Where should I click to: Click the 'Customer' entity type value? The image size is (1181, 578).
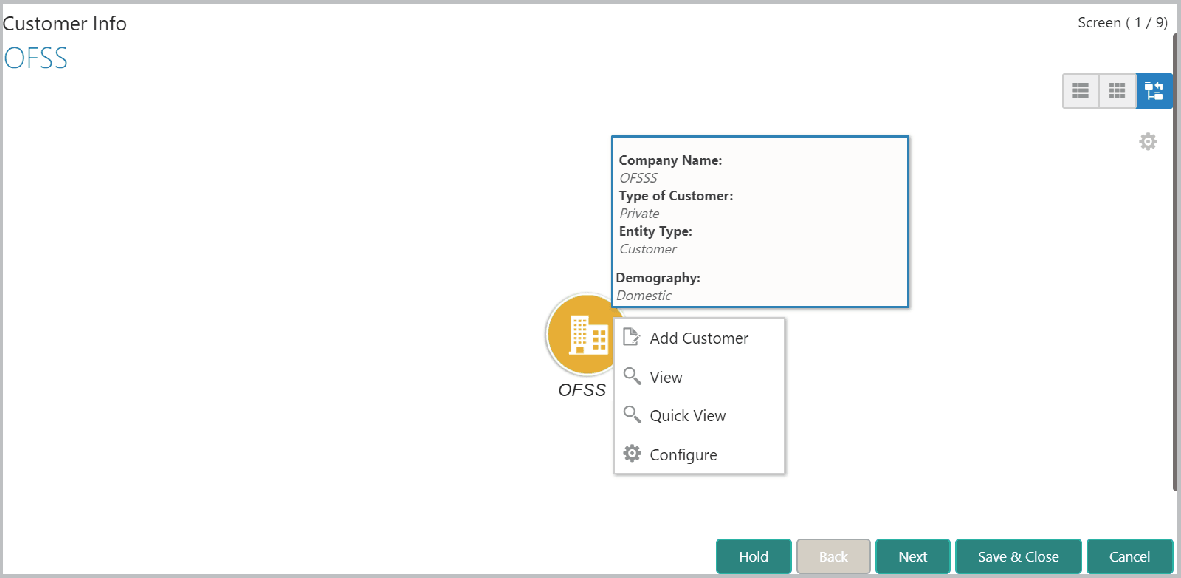click(x=648, y=249)
